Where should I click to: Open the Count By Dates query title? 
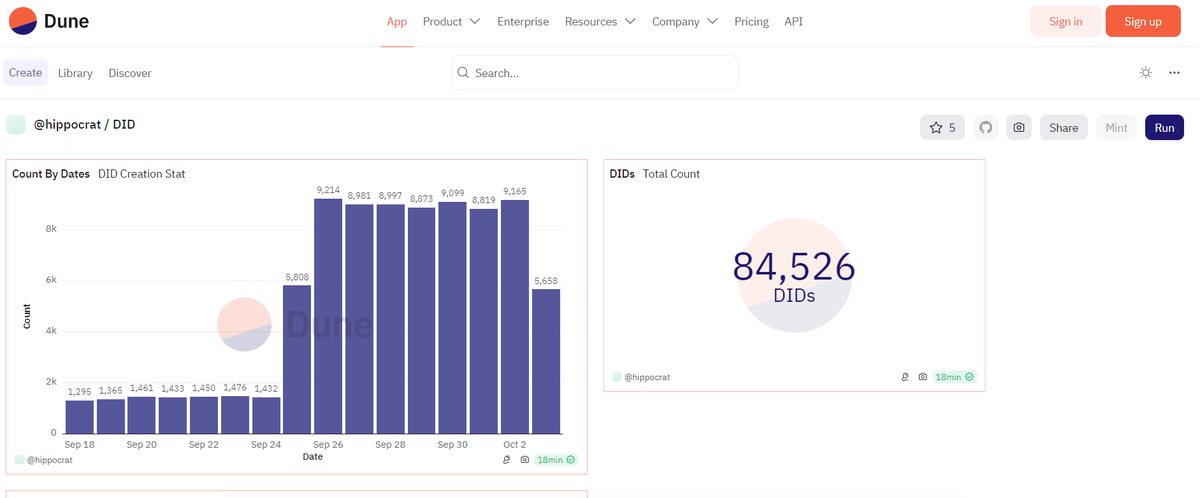(51, 174)
